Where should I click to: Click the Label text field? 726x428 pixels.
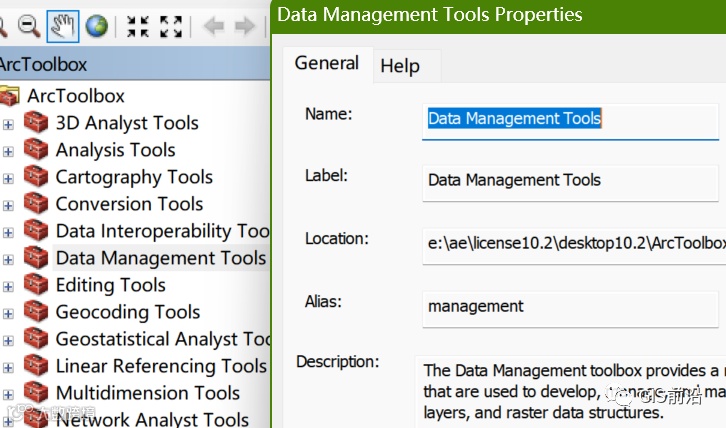[x=570, y=181]
